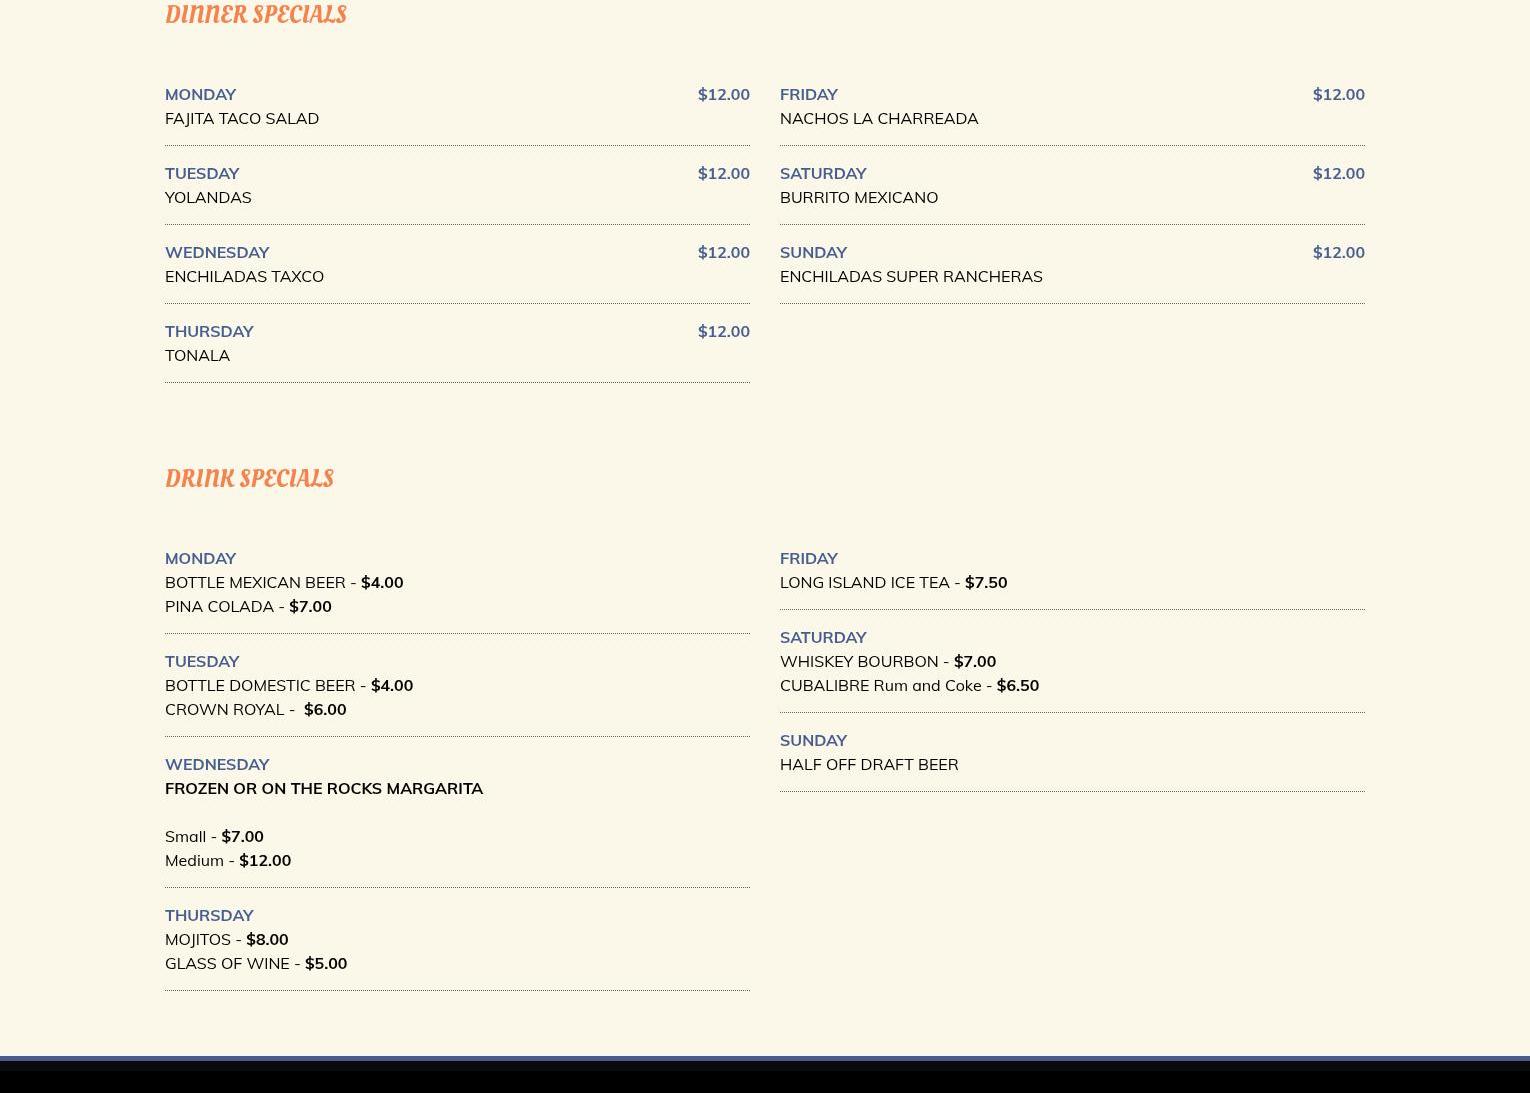
Task: Select Cubalibre Rum and Coke item
Action: pos(908,685)
